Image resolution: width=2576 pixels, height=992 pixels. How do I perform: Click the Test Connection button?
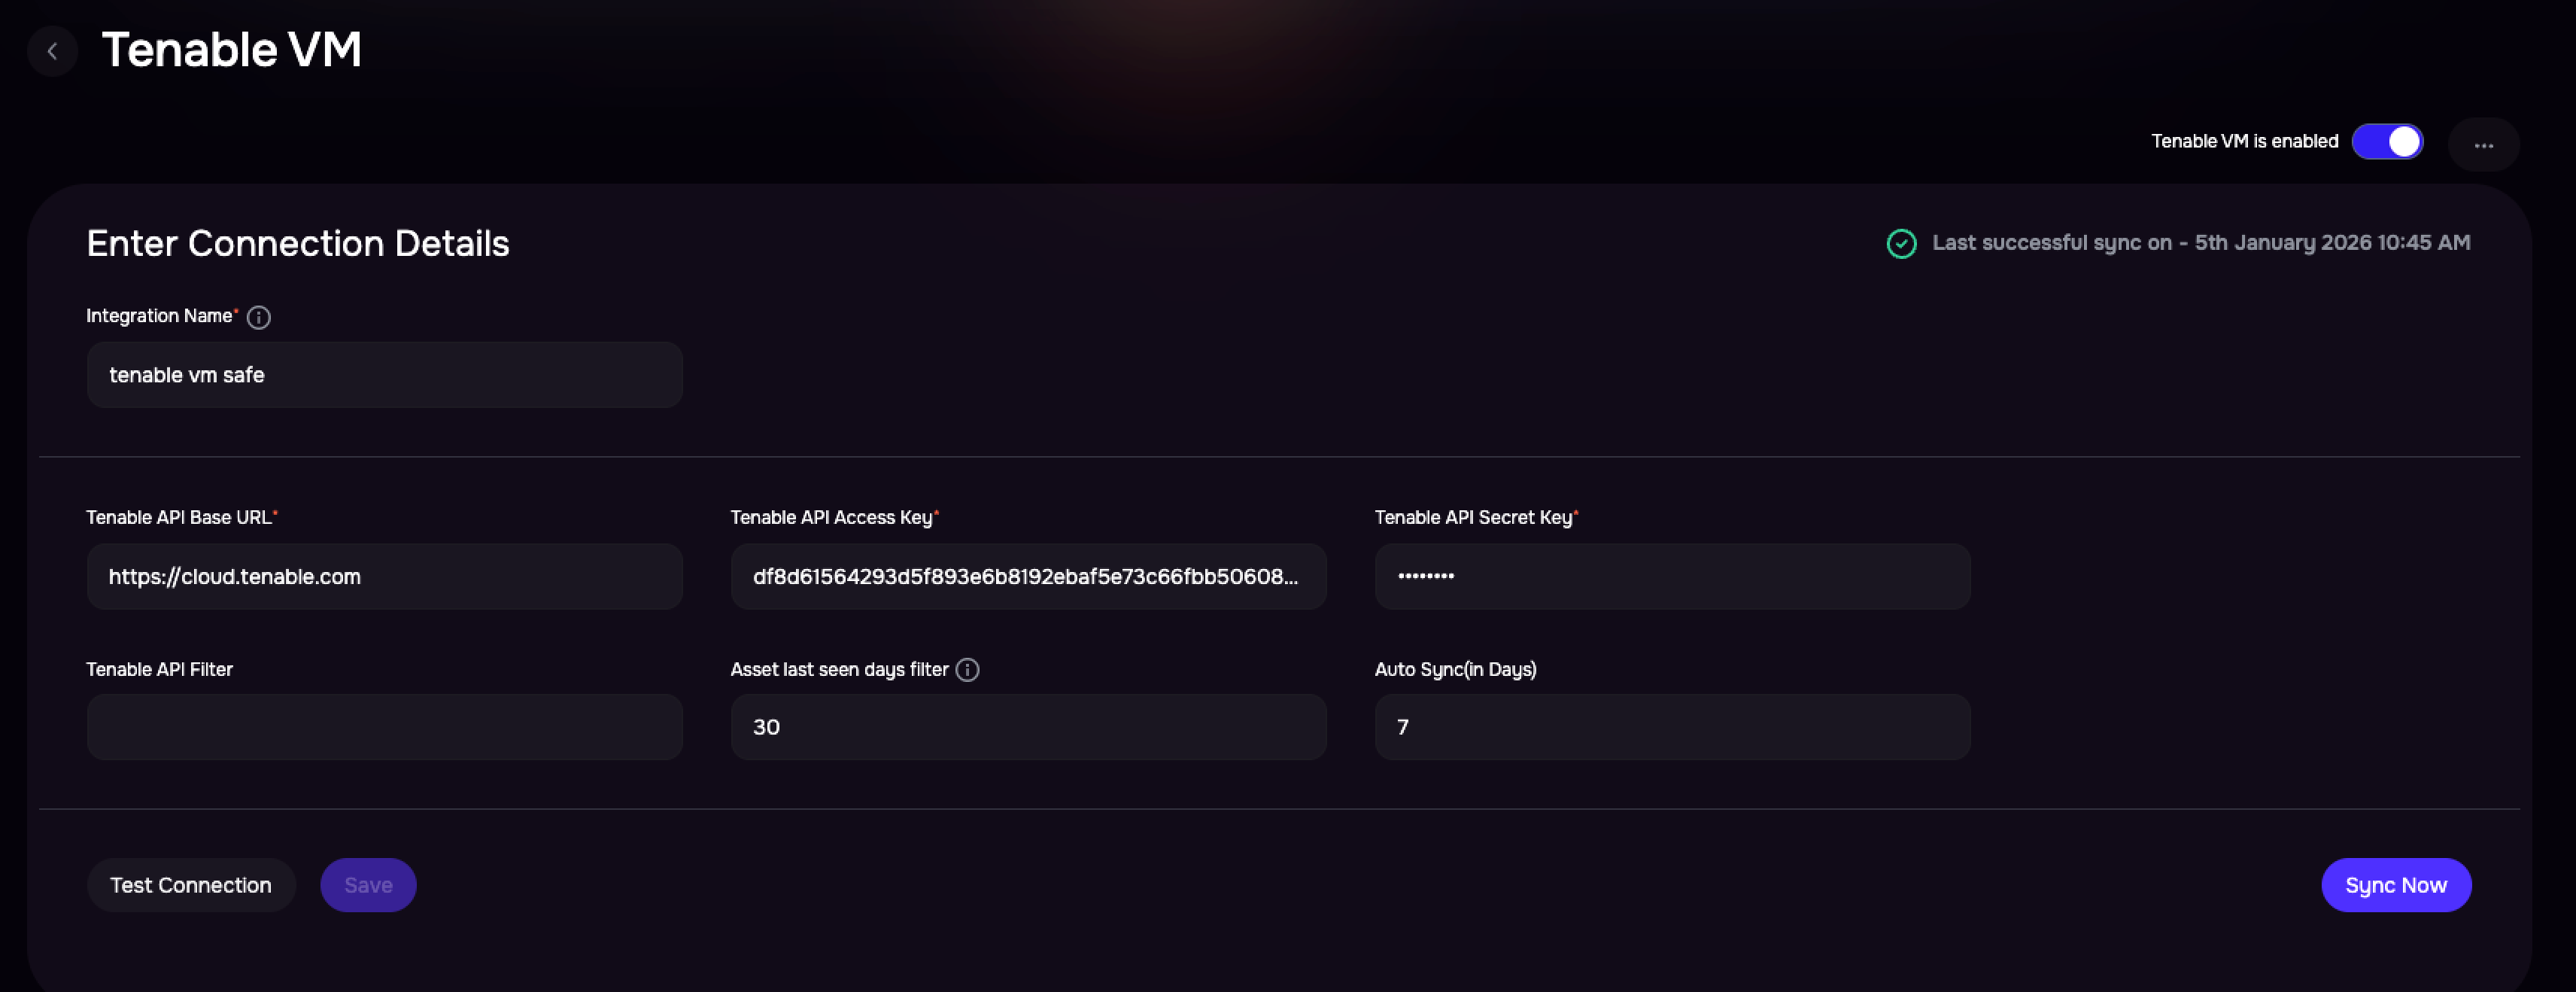(191, 885)
